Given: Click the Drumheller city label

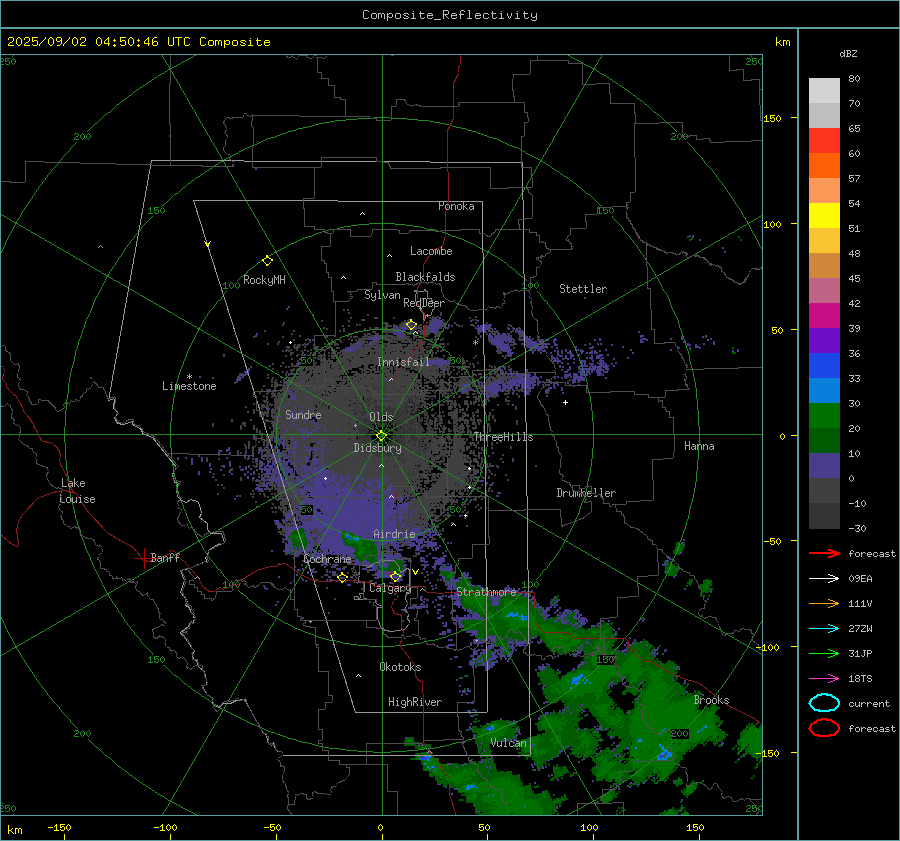Looking at the screenshot, I should tap(586, 493).
